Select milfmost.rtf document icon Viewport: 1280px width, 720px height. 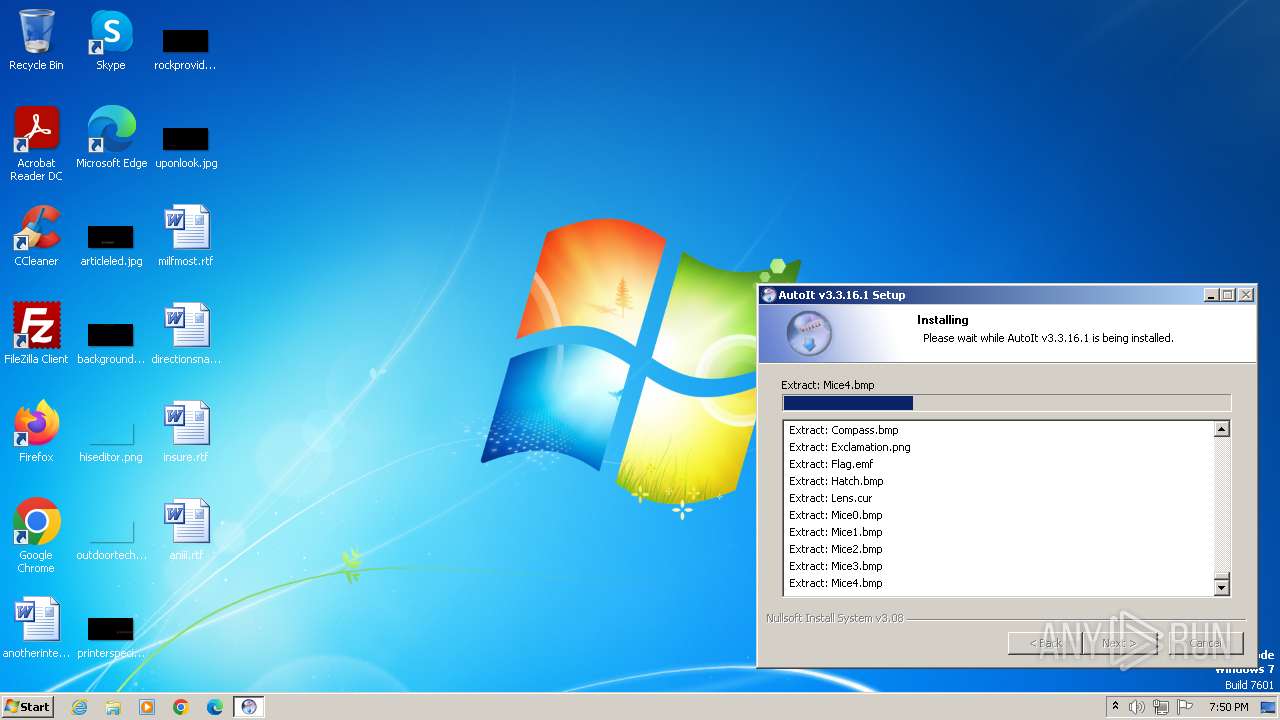(186, 236)
